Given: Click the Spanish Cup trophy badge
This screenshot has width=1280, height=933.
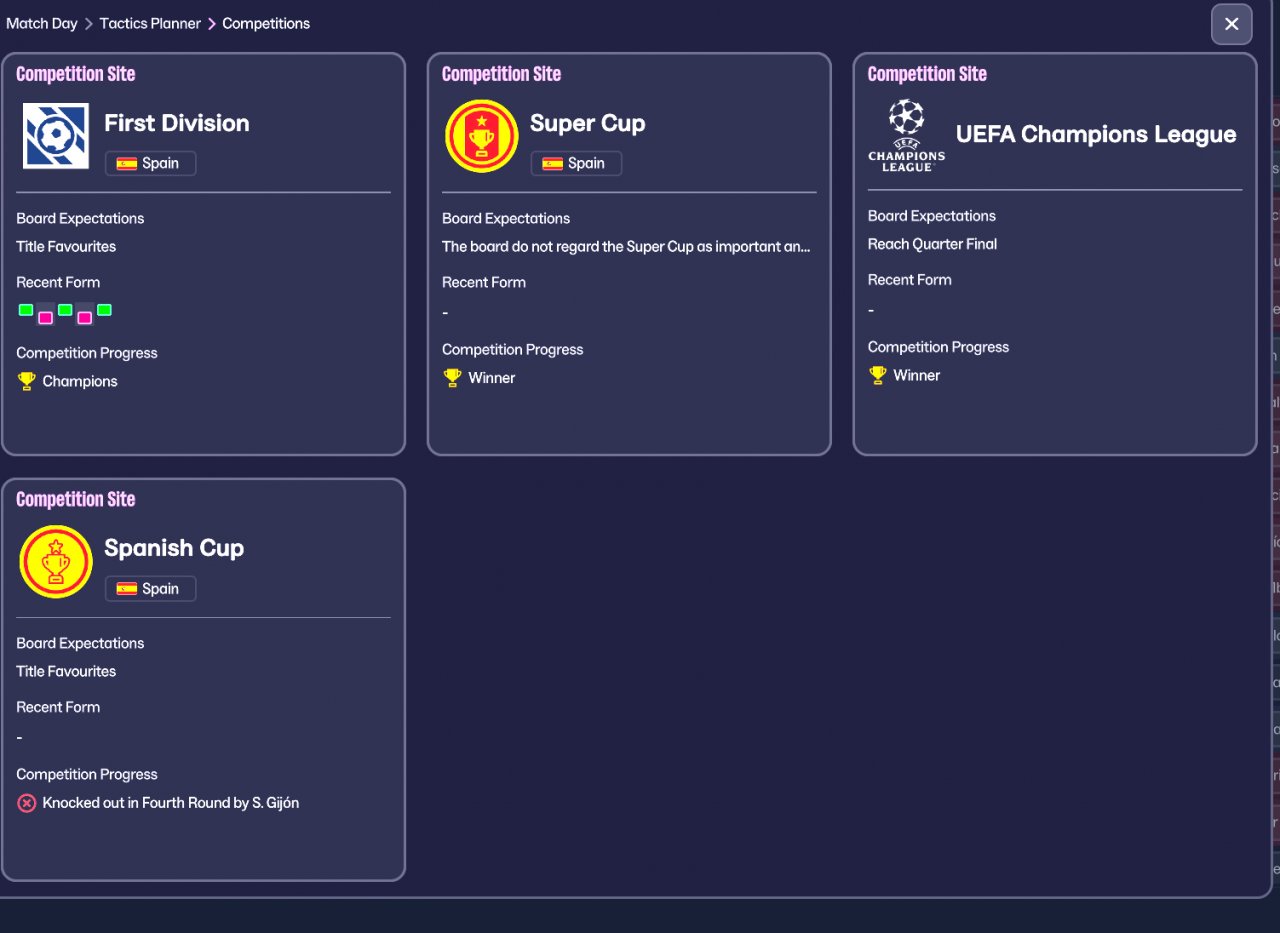Looking at the screenshot, I should point(56,561).
